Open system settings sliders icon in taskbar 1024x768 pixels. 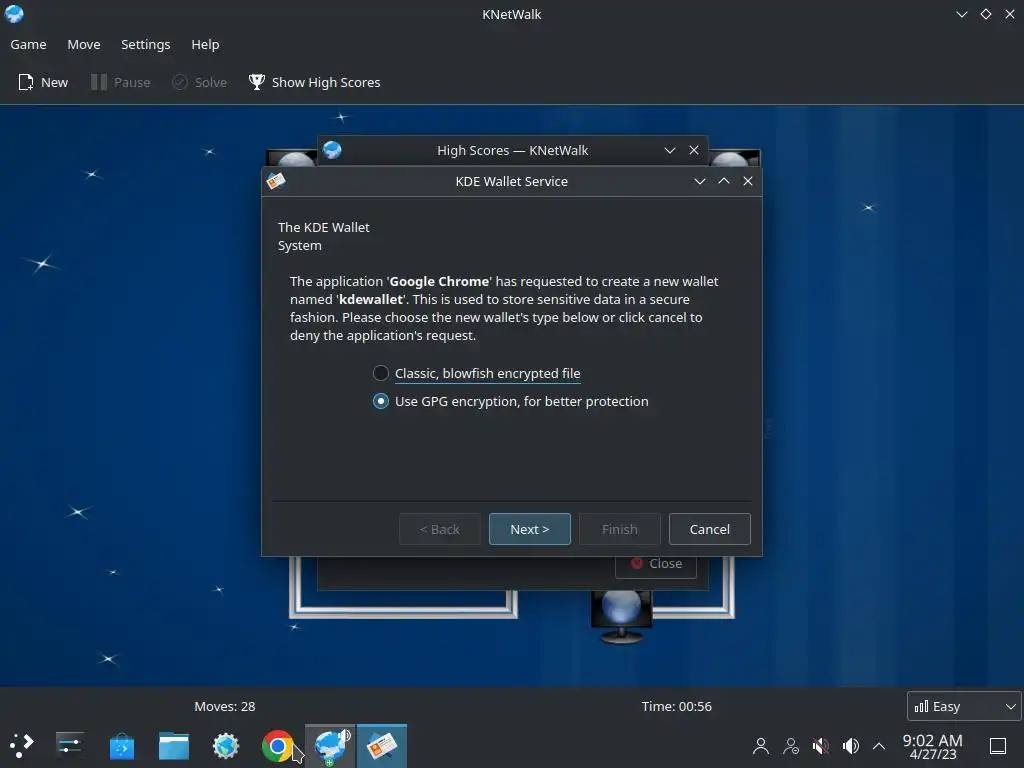[x=69, y=745]
